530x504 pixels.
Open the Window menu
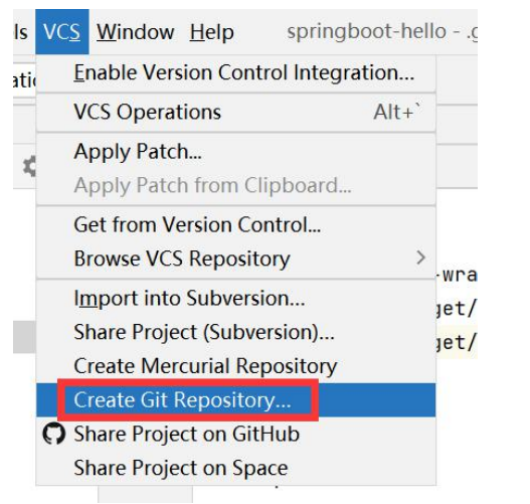tap(135, 32)
